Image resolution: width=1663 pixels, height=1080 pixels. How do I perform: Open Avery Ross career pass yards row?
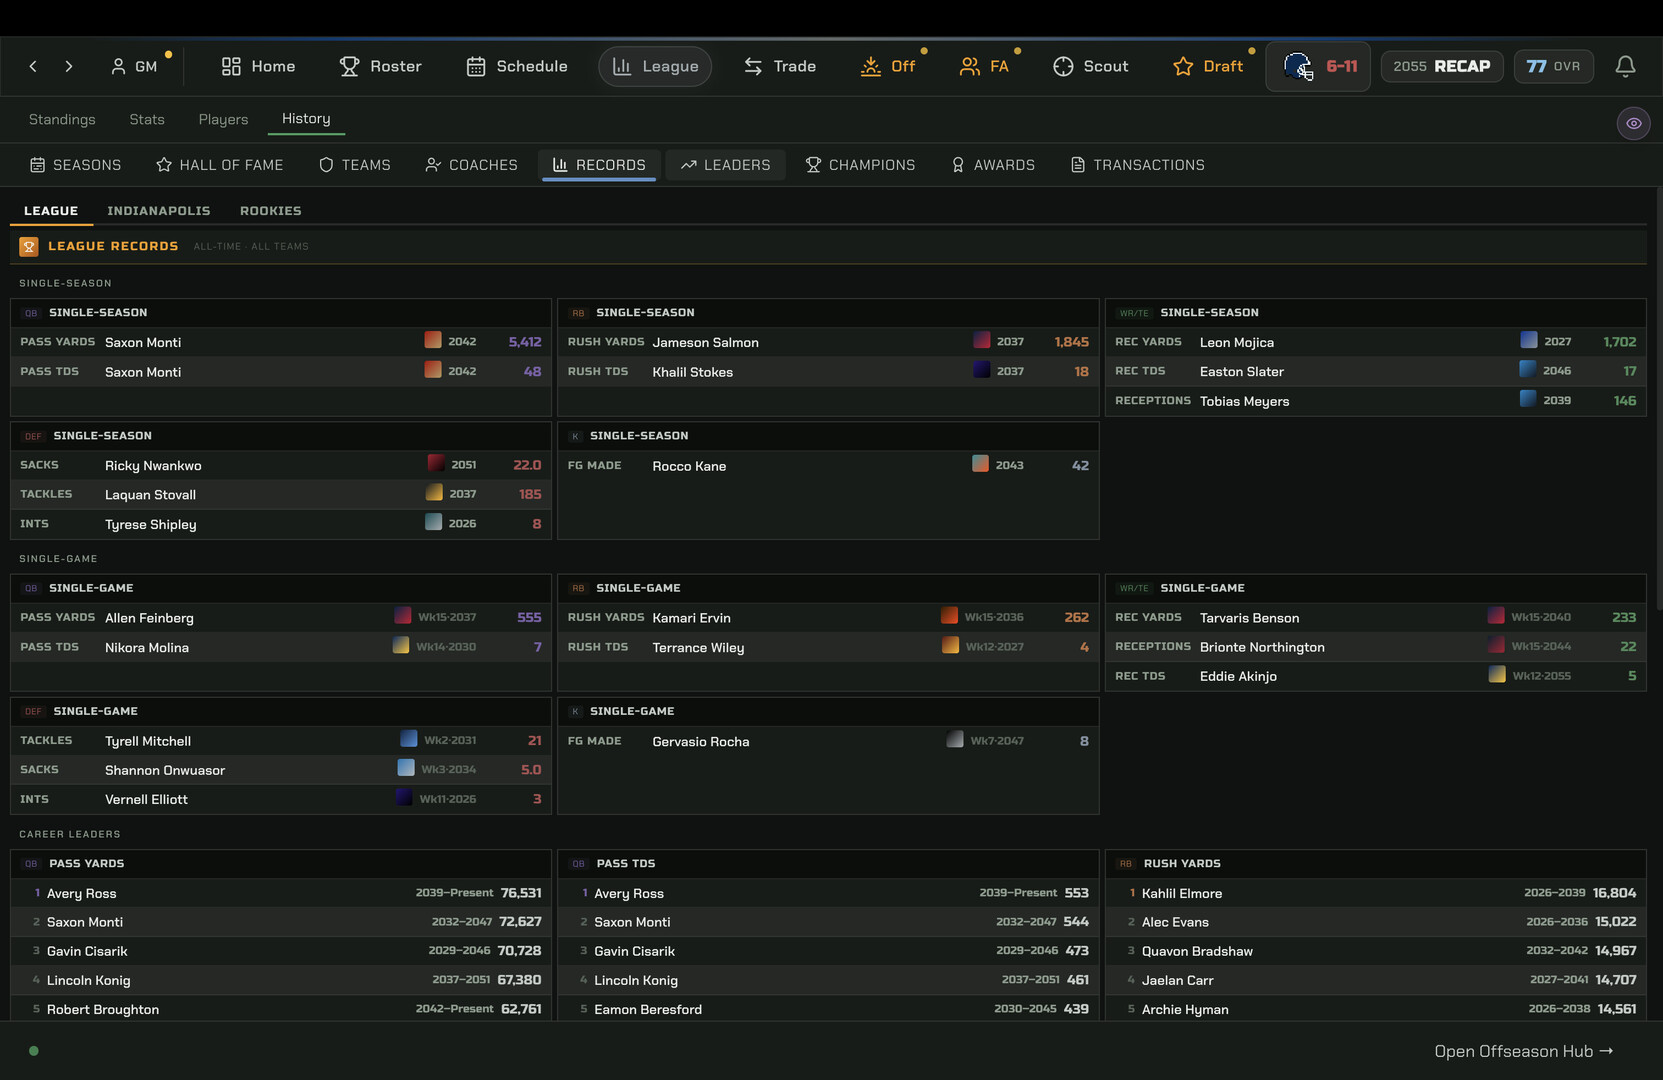tap(281, 893)
